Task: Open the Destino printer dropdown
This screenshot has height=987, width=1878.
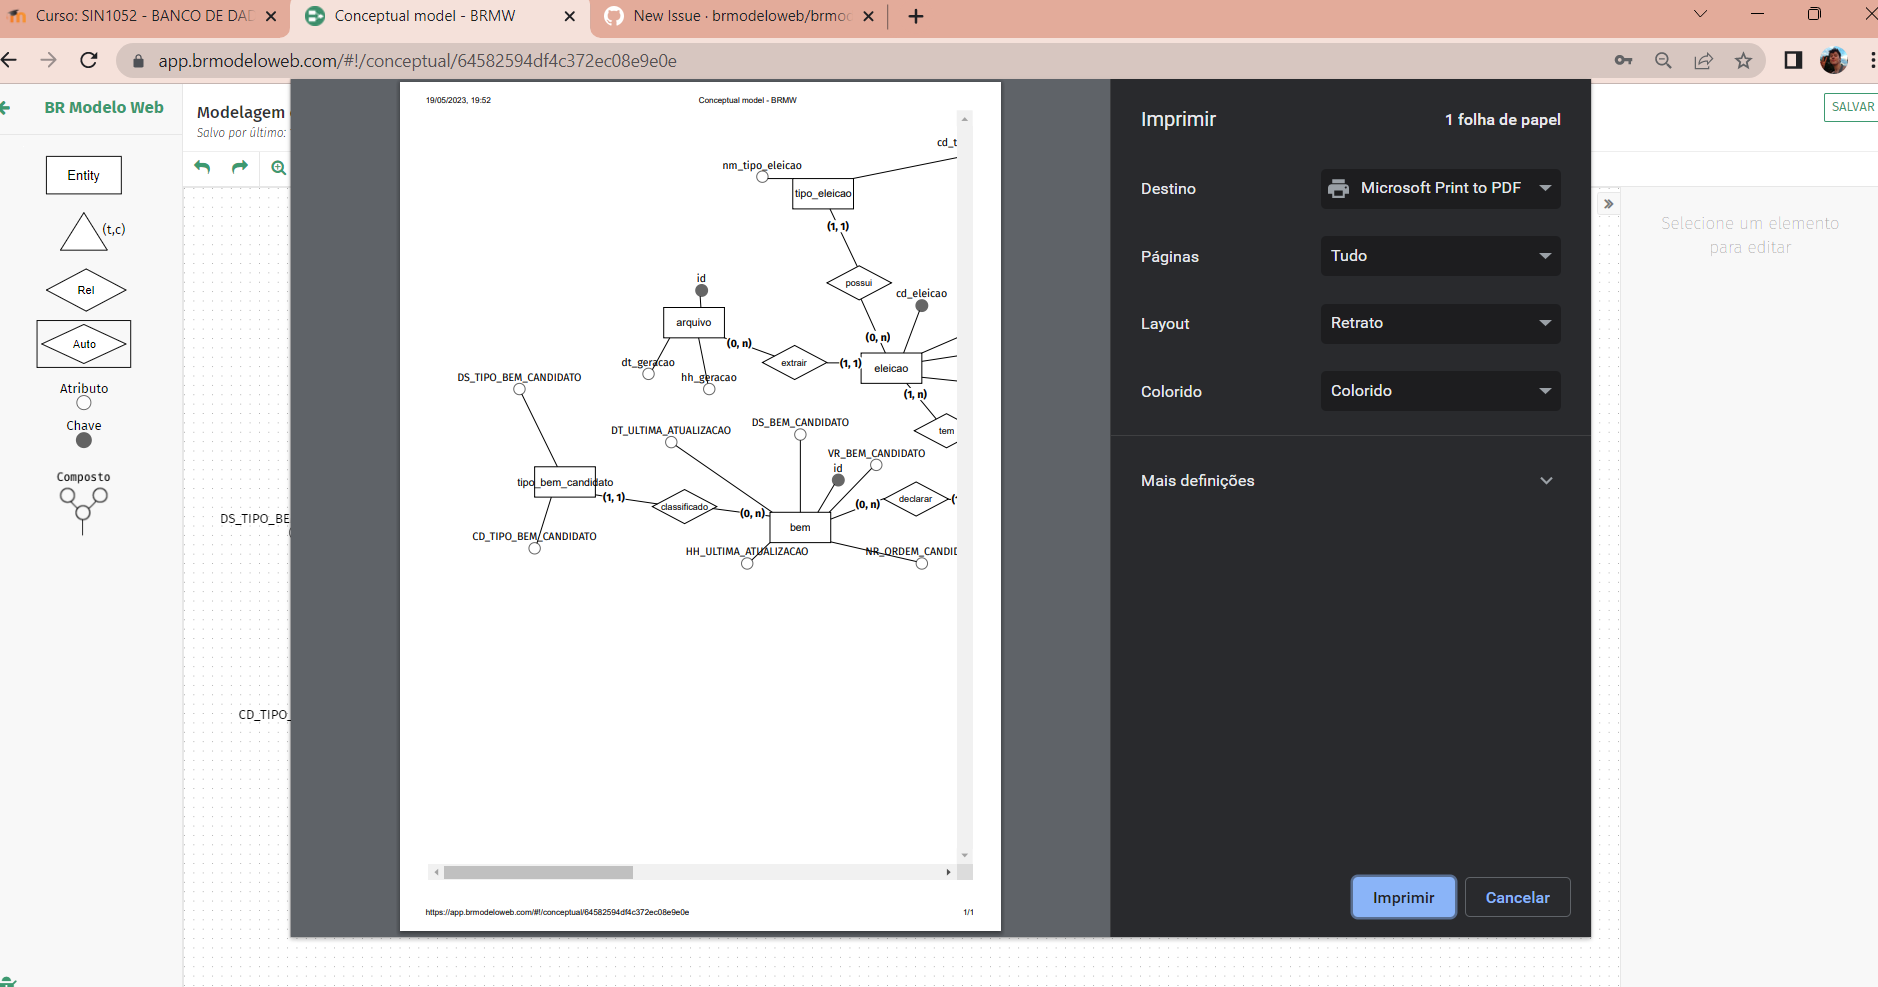Action: pyautogui.click(x=1440, y=188)
